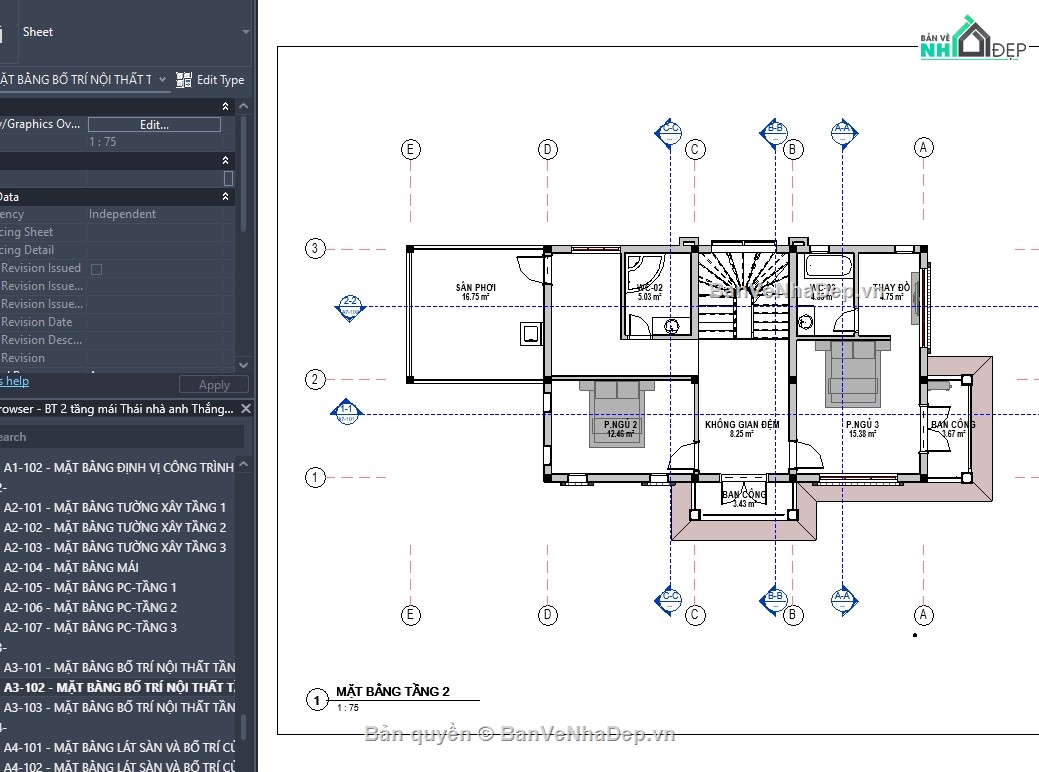Select the bottom grid bubble A

(924, 615)
